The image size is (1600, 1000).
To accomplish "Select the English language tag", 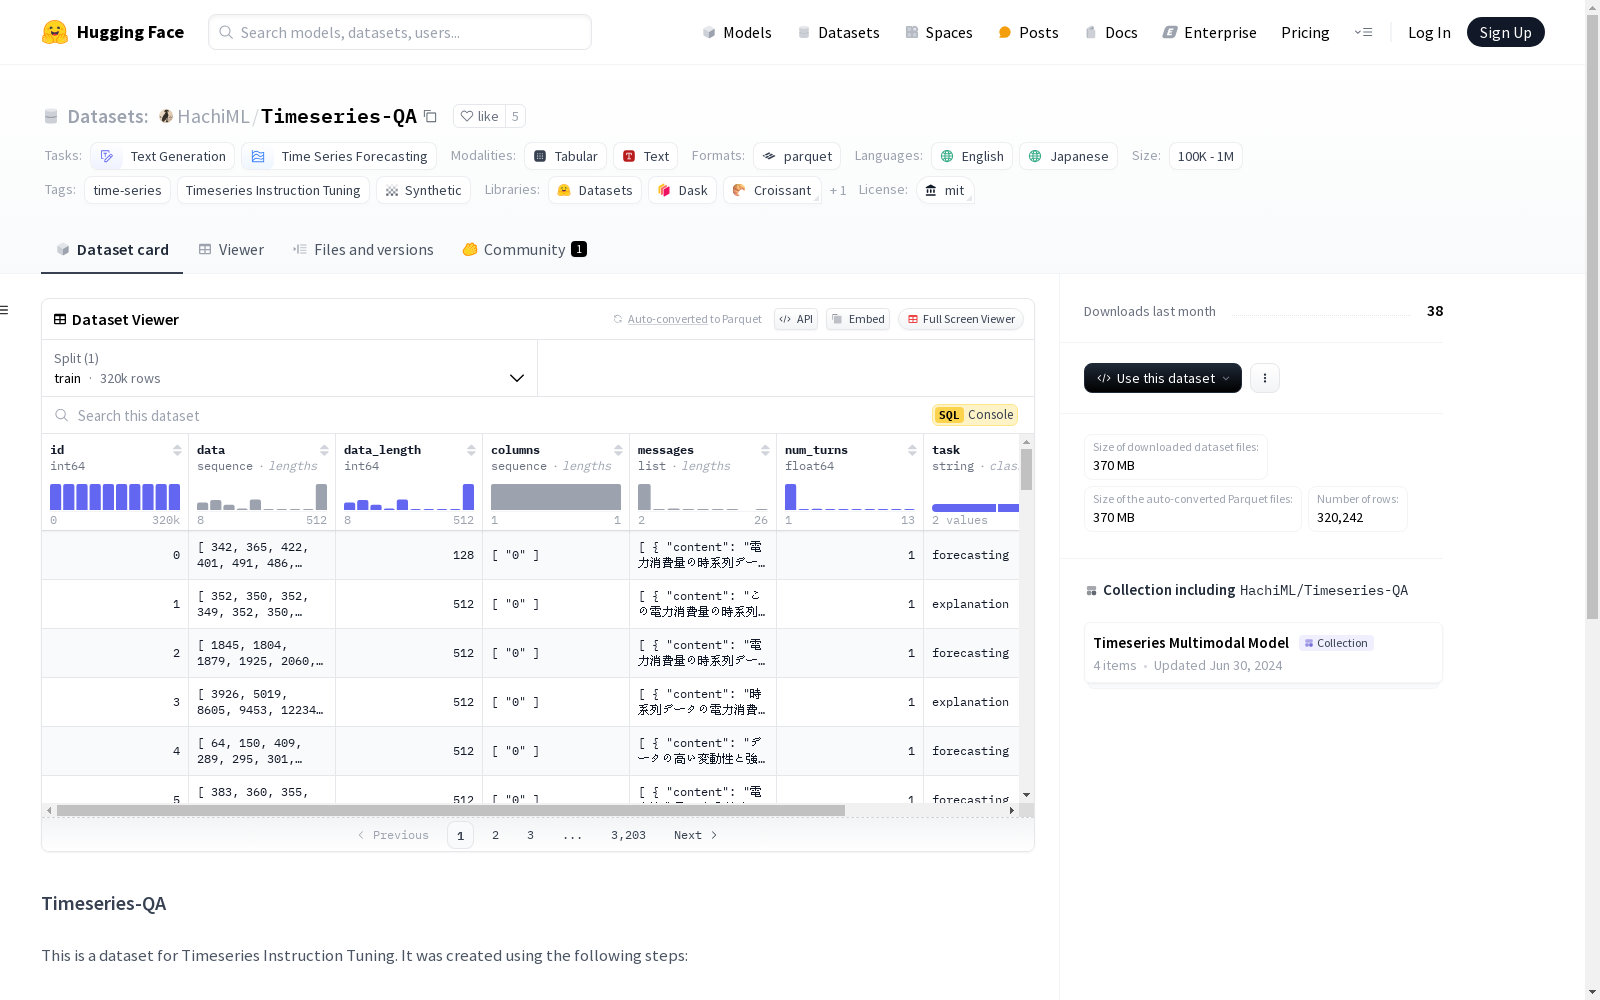I will point(972,156).
